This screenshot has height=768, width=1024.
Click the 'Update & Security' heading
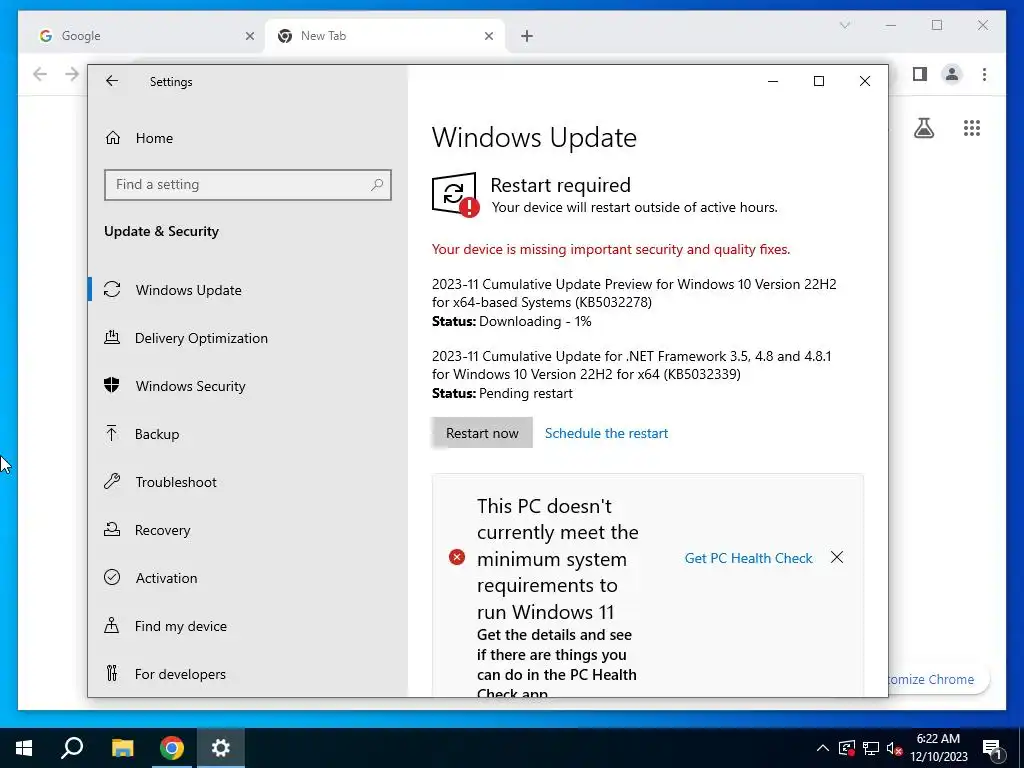[161, 231]
